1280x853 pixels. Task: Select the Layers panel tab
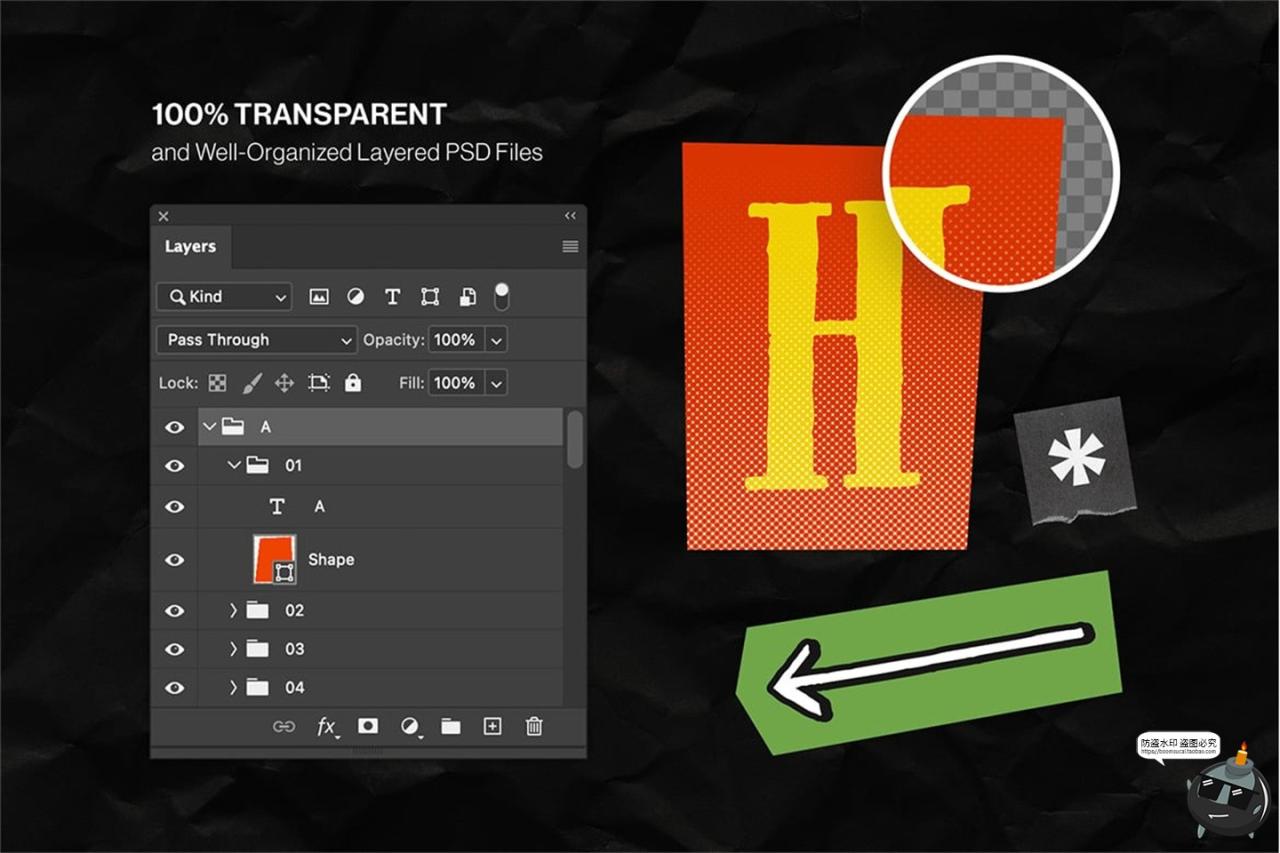pos(190,247)
